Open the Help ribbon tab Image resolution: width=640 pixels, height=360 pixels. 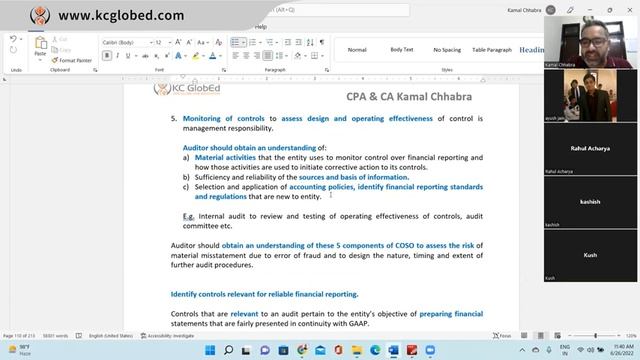pyautogui.click(x=261, y=27)
